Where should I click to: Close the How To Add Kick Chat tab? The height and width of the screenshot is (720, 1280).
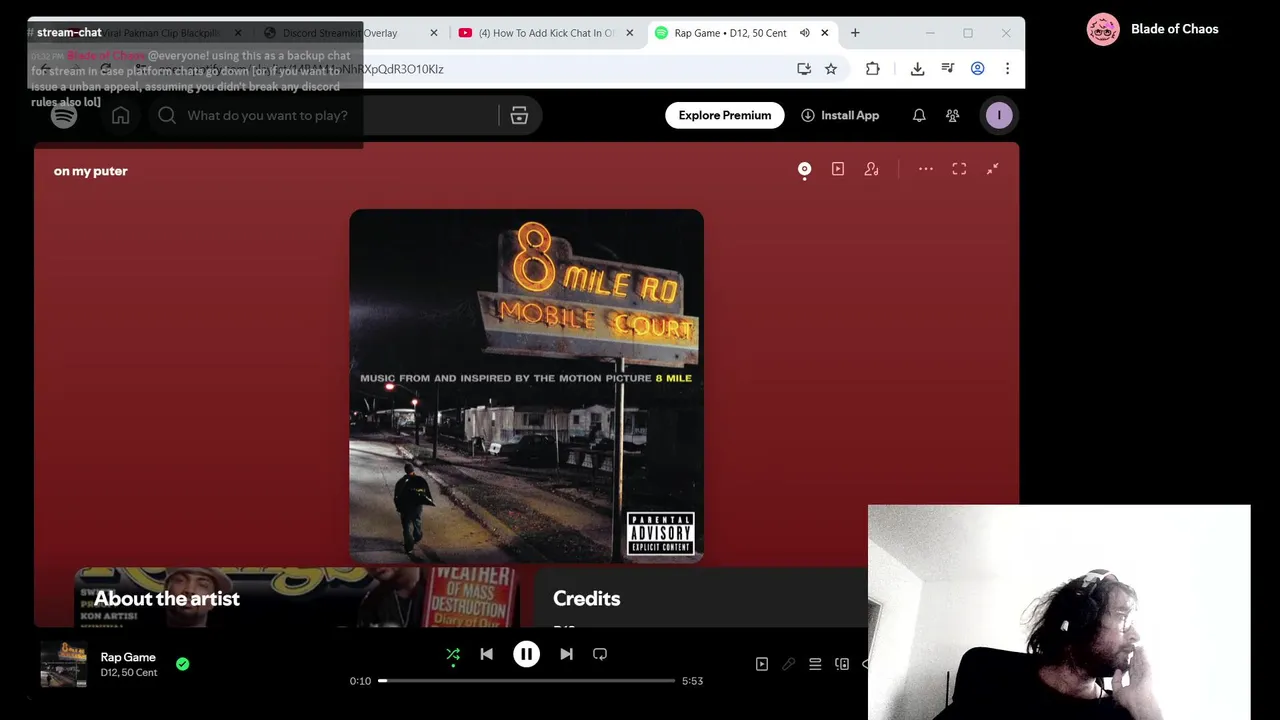630,33
